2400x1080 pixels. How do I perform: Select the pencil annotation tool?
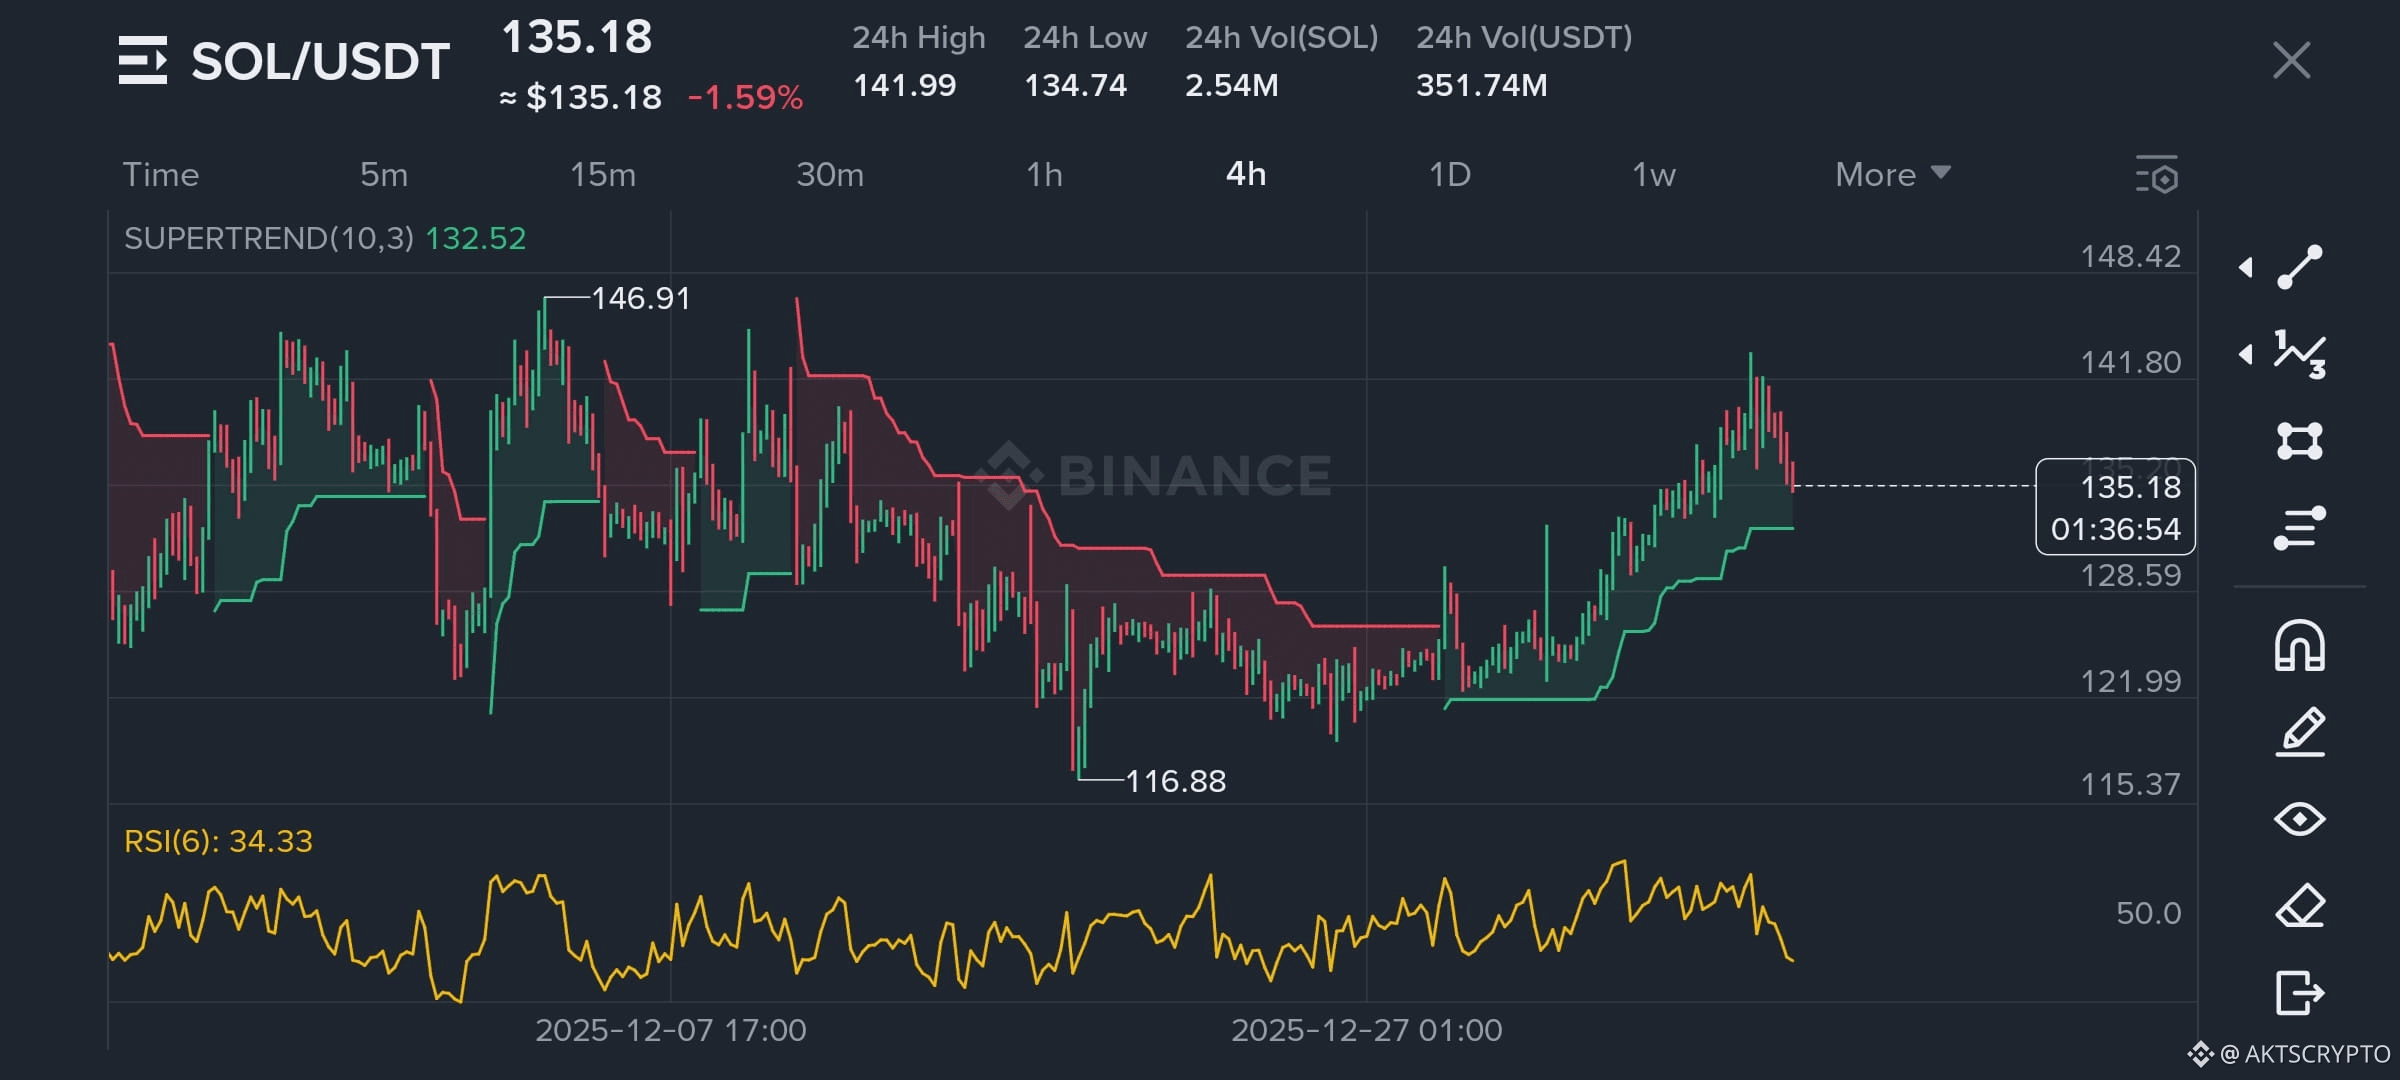(x=2300, y=732)
